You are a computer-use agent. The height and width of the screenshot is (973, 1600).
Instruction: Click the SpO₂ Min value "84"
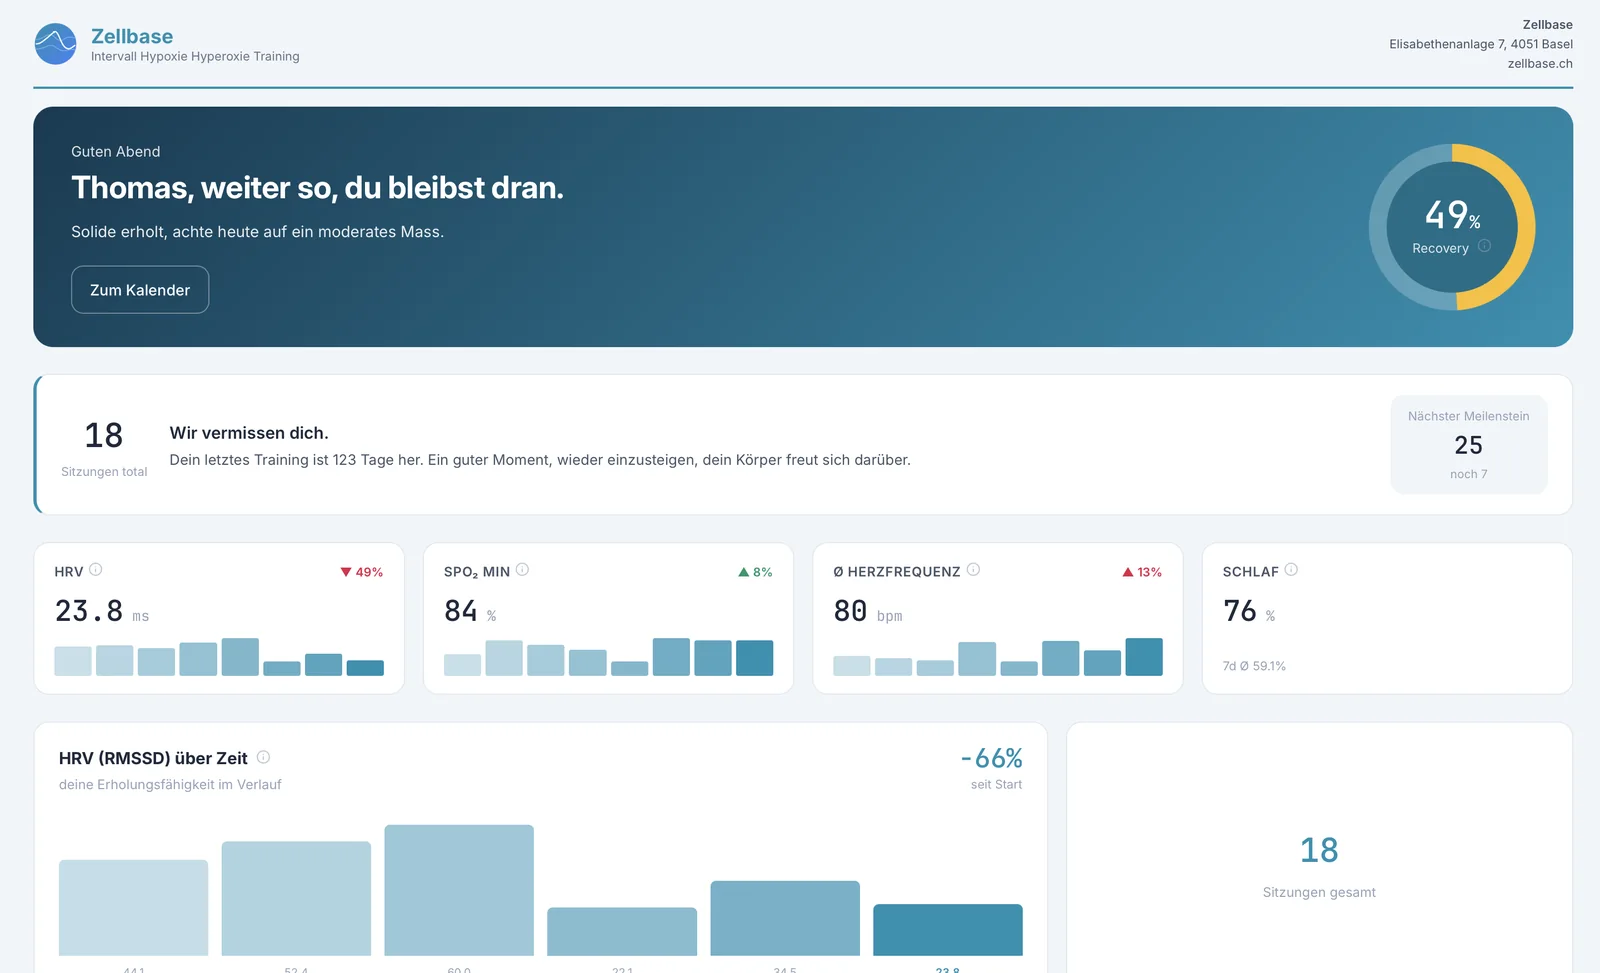(x=461, y=611)
